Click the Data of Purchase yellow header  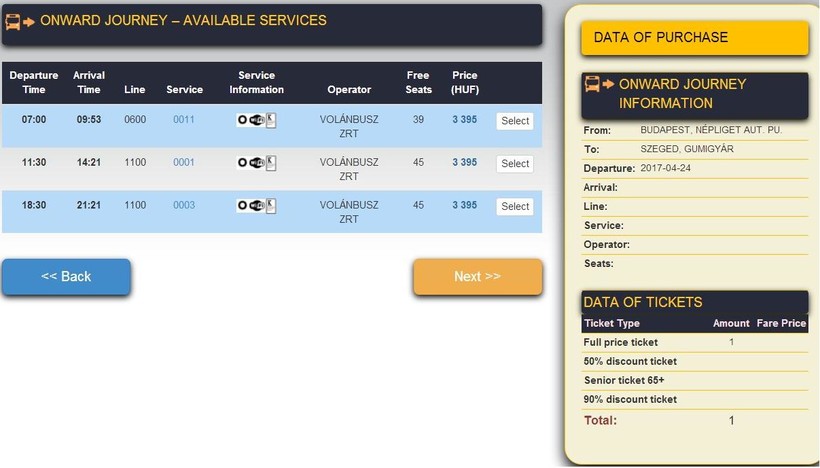694,38
